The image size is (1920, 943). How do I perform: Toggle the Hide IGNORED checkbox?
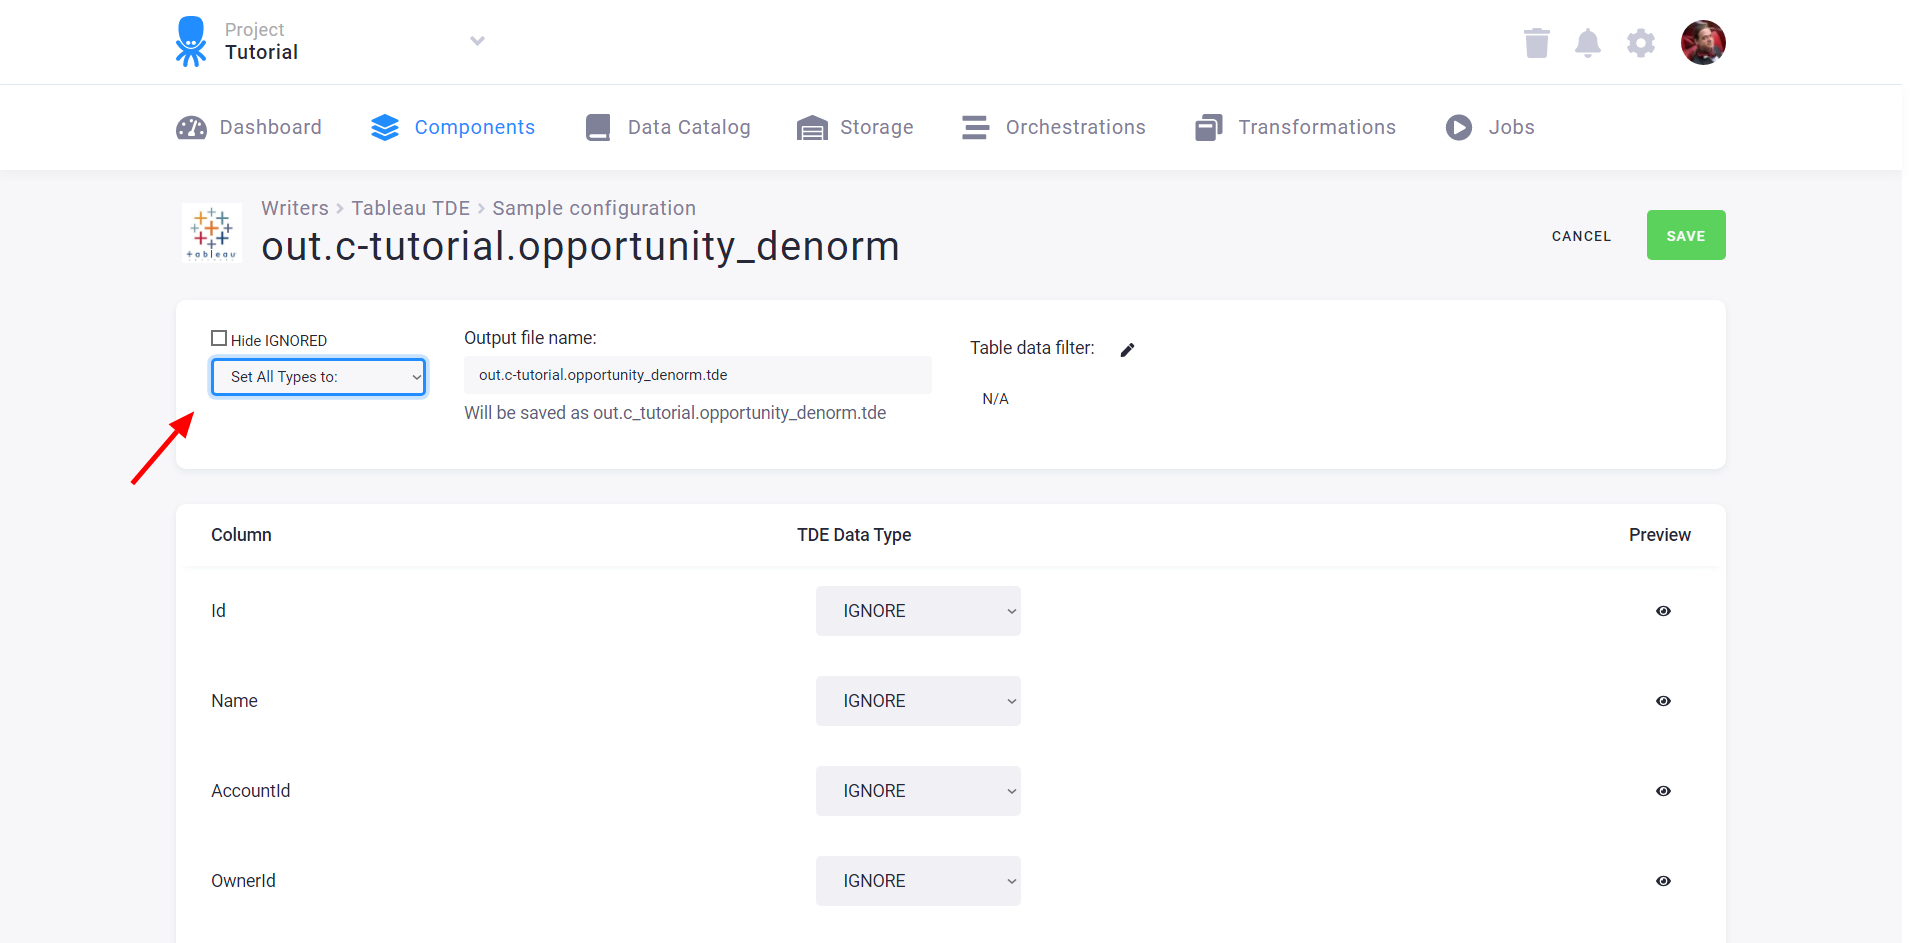pyautogui.click(x=219, y=338)
